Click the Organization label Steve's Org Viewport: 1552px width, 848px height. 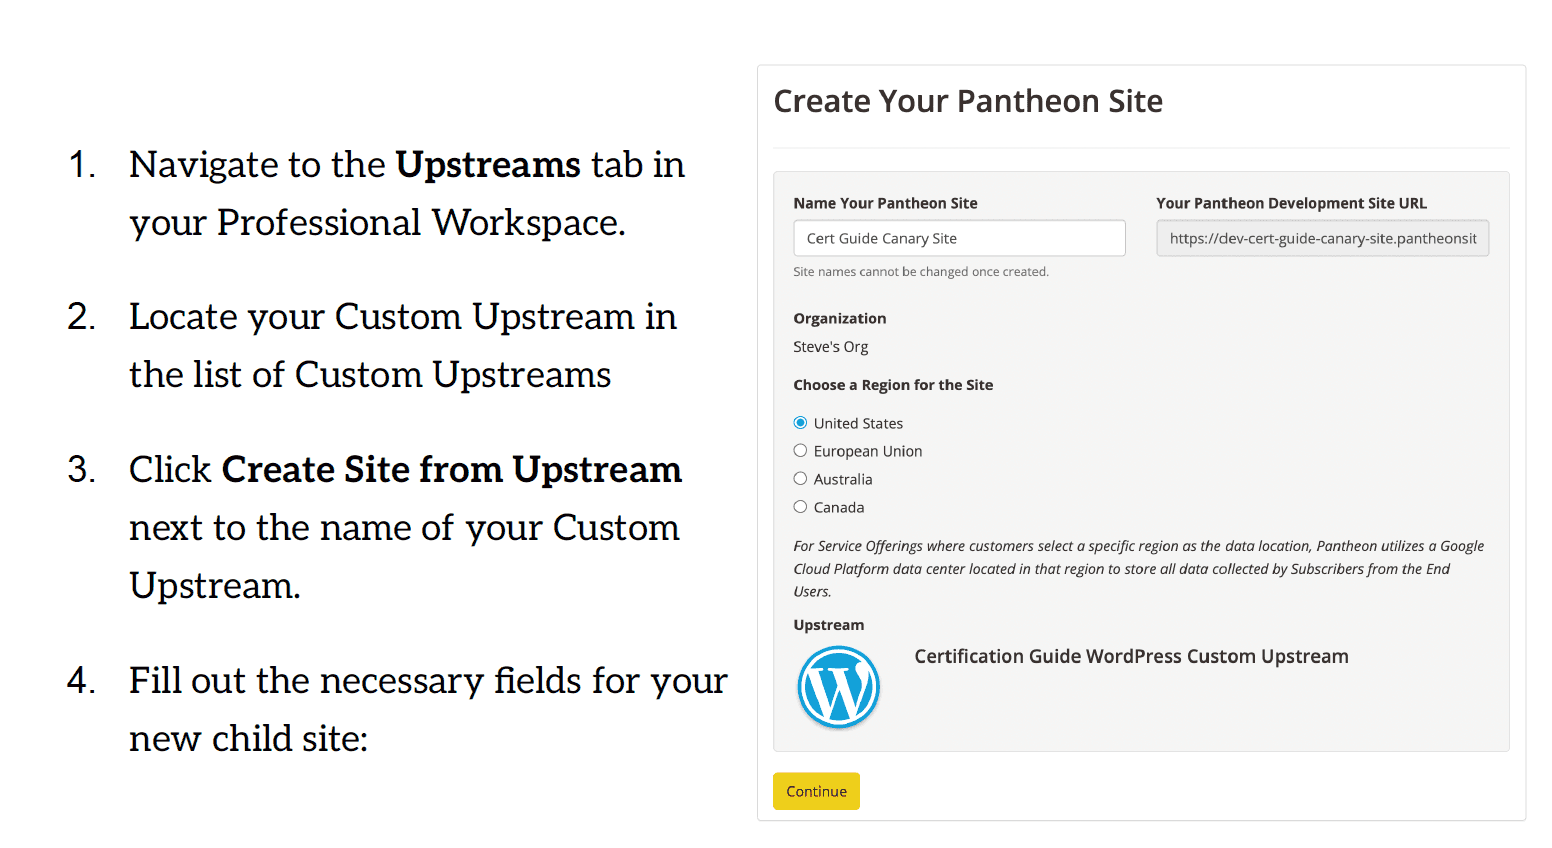coord(830,347)
